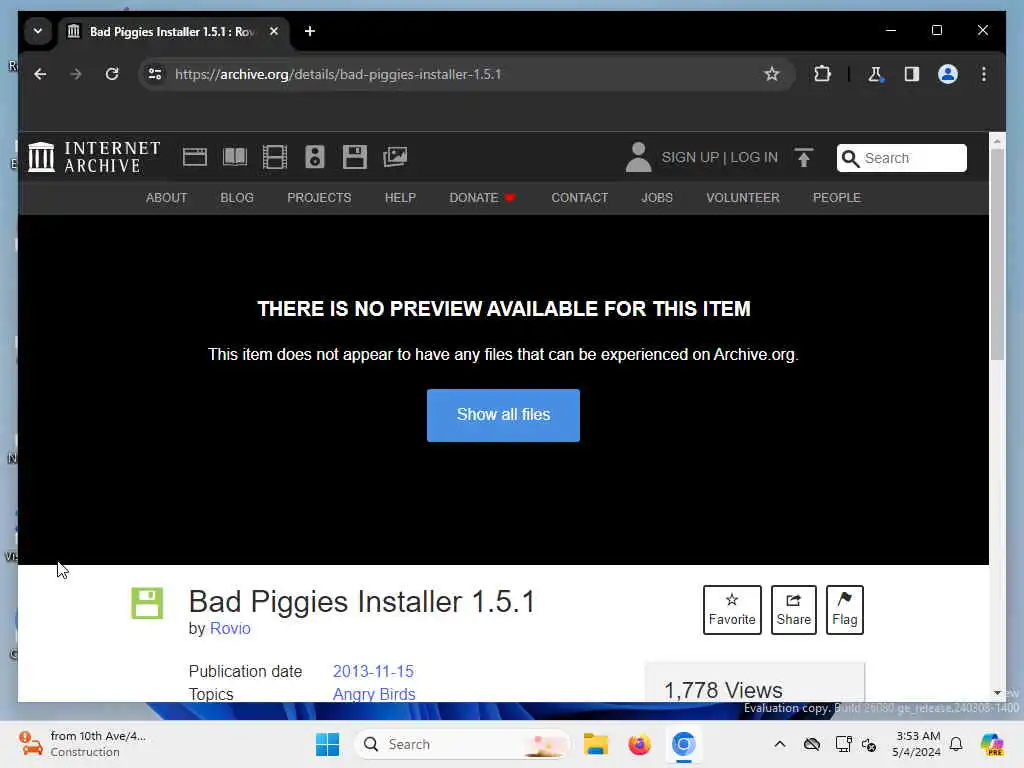Select the Bad Piggies Installer tab
This screenshot has height=768, width=1024.
[173, 31]
